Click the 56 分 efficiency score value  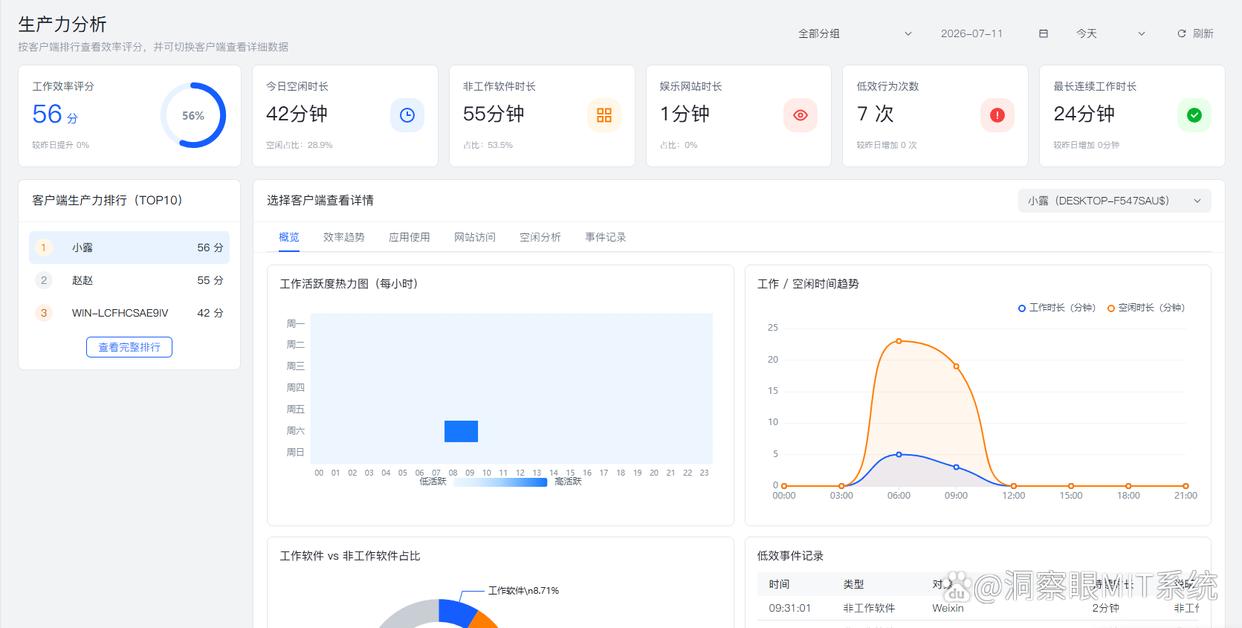[55, 114]
